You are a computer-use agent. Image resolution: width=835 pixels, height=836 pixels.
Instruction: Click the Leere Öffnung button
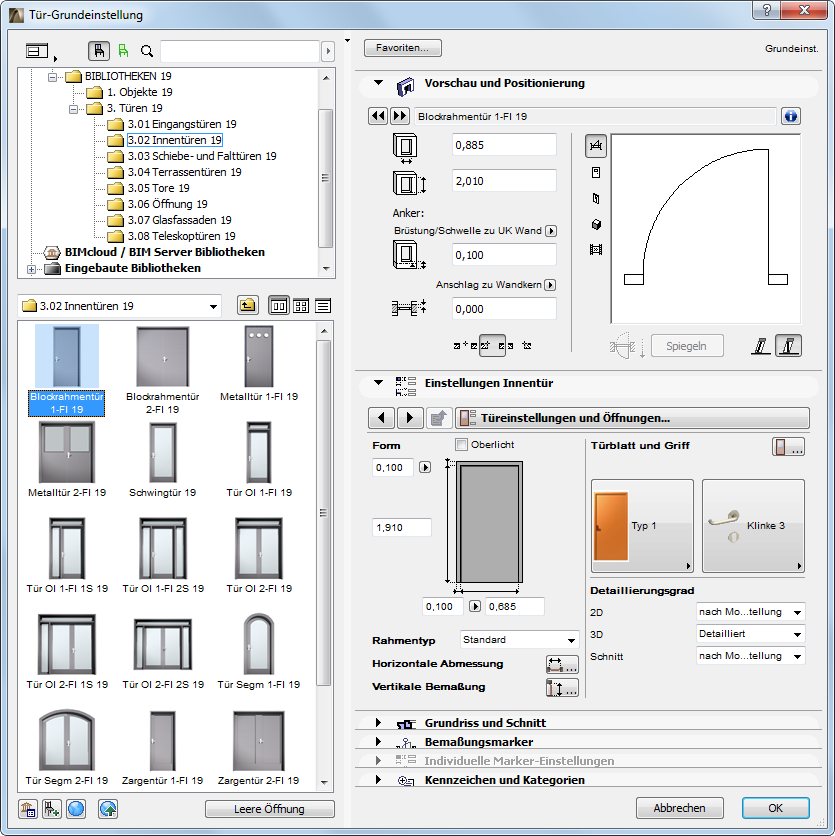click(269, 809)
